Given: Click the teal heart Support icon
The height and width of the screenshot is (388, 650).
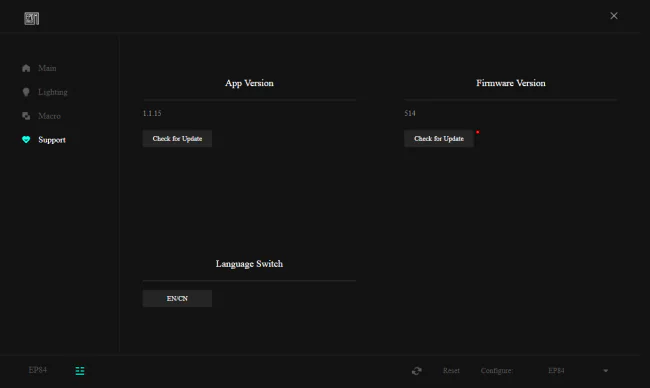Looking at the screenshot, I should click(26, 140).
